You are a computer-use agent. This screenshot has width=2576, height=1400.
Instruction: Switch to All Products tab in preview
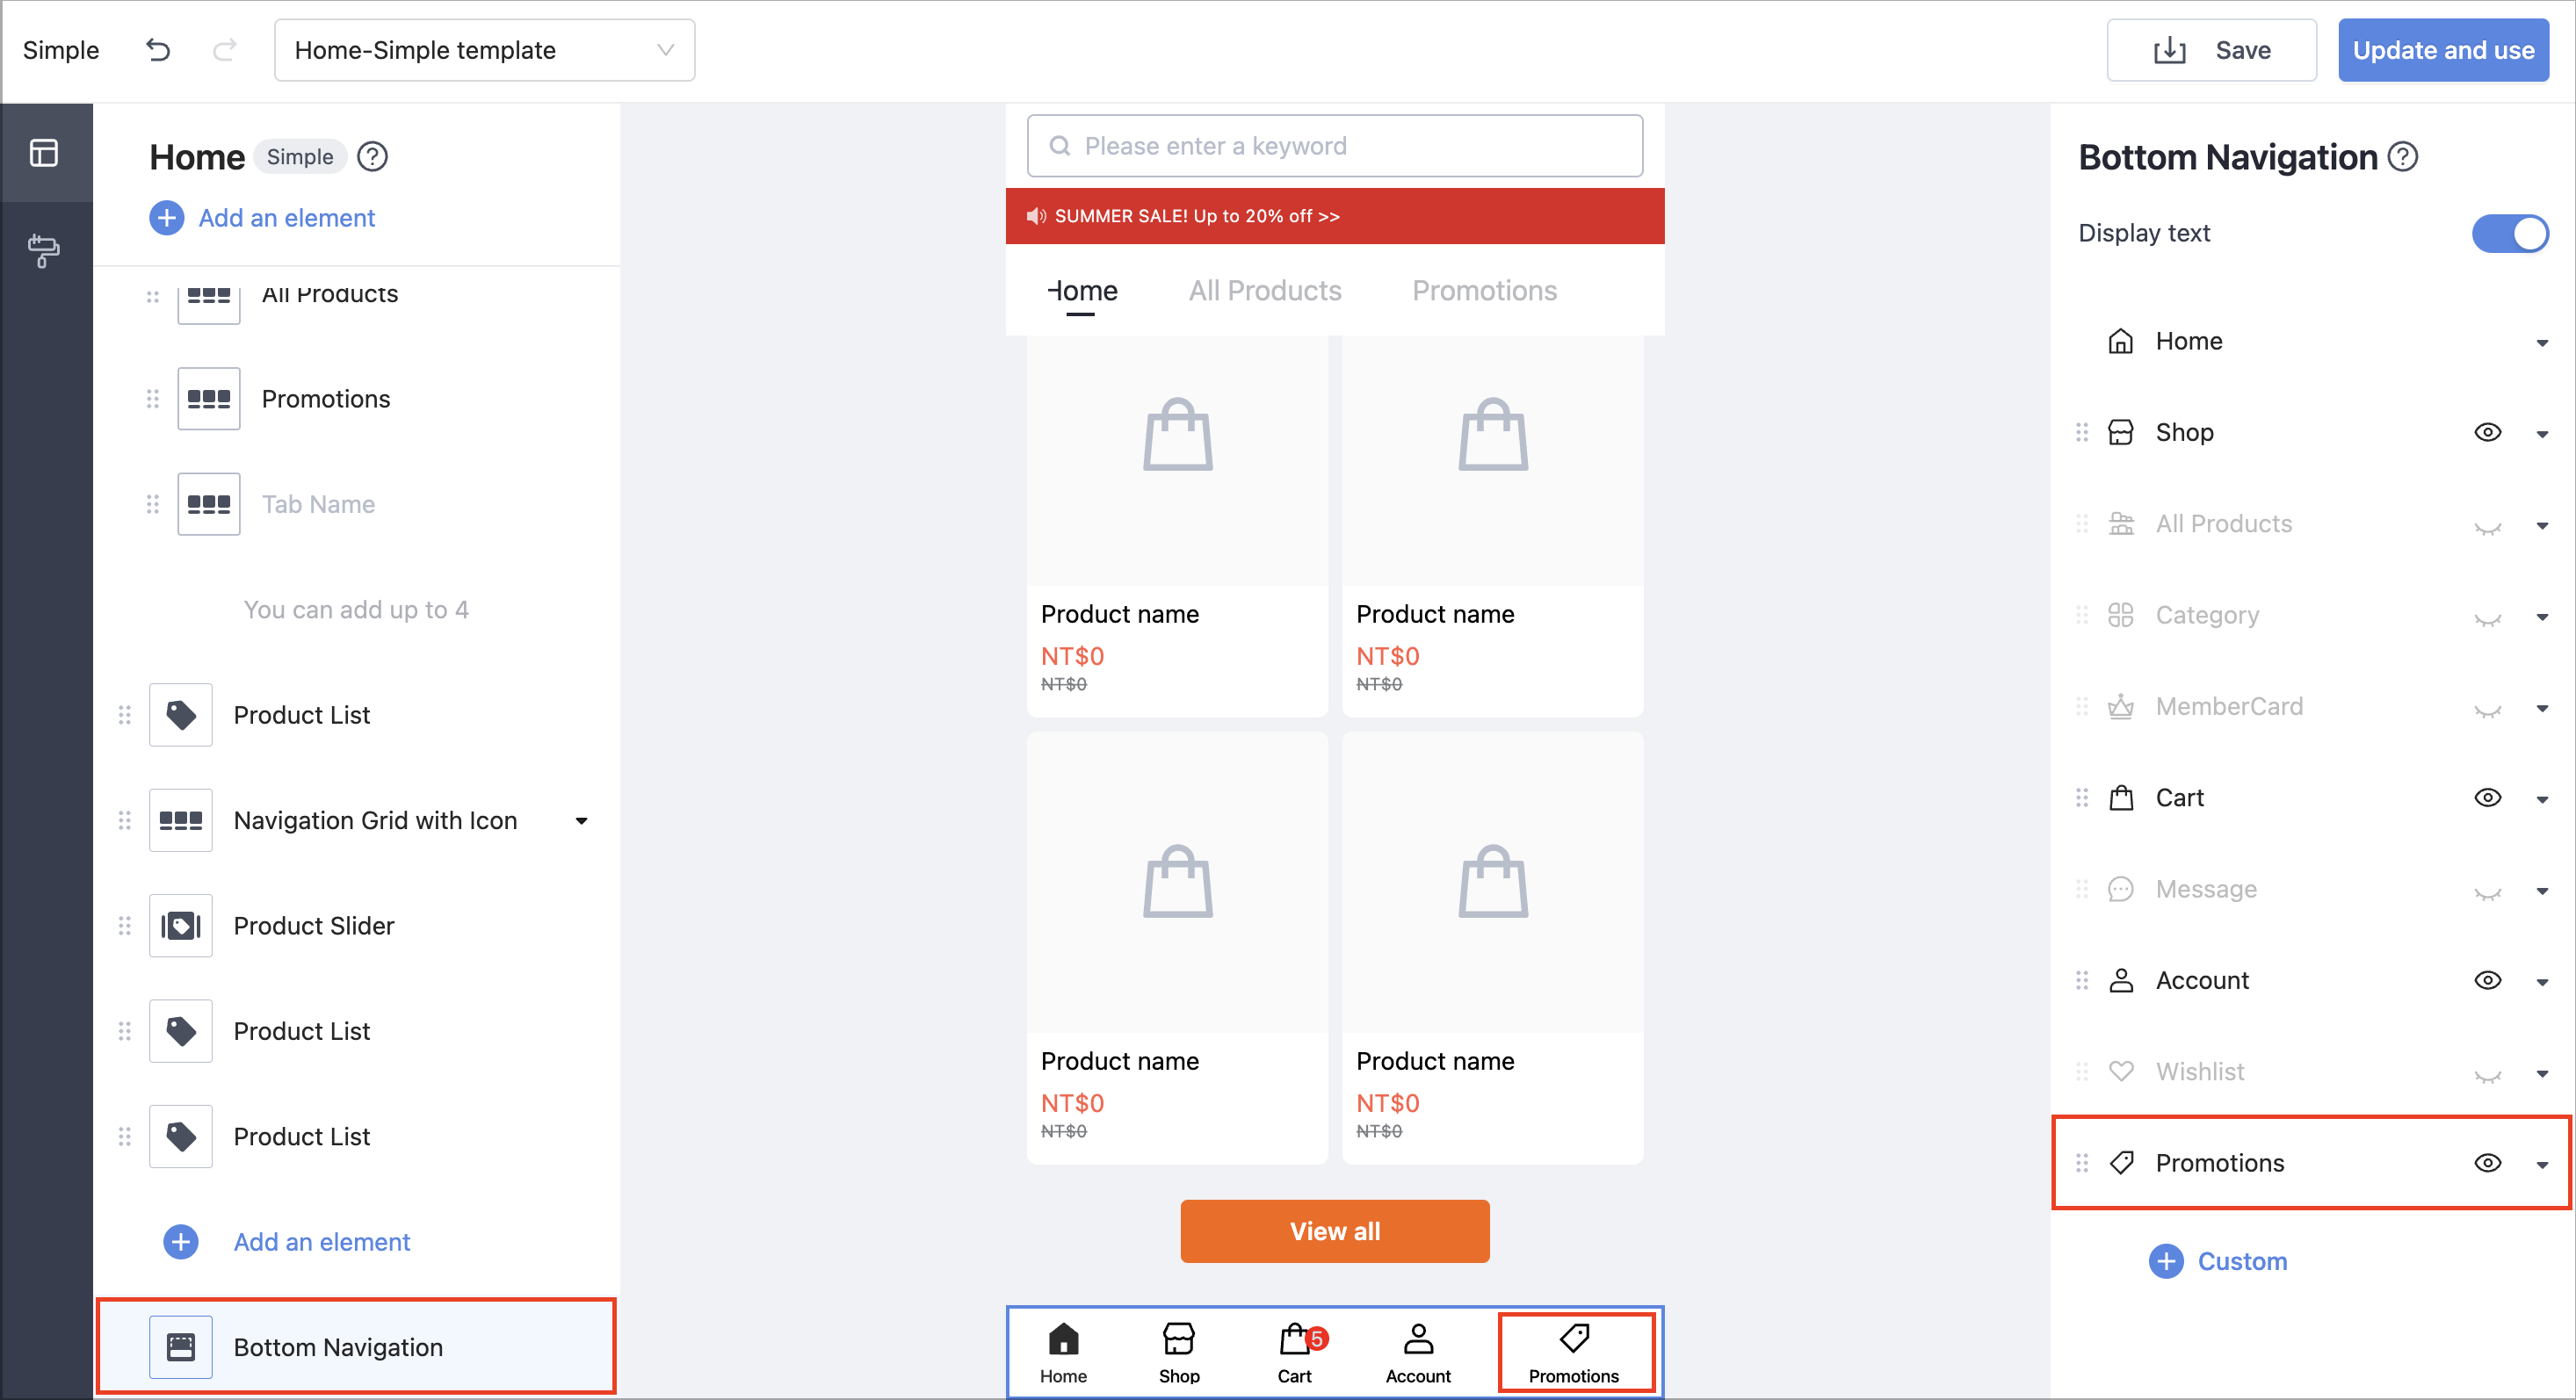[1265, 291]
